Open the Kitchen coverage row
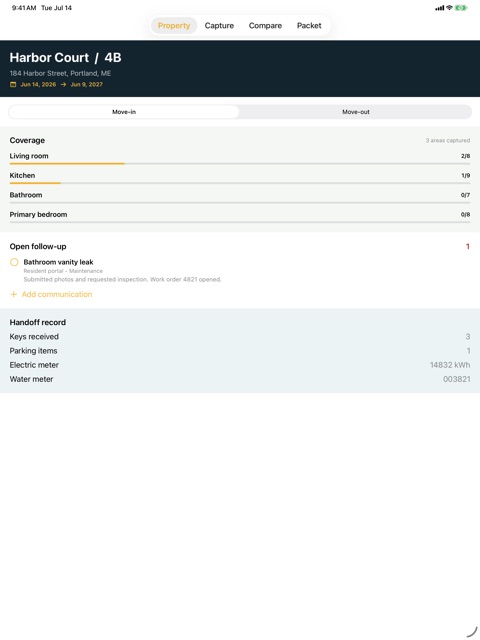480x640 pixels. pos(240,178)
